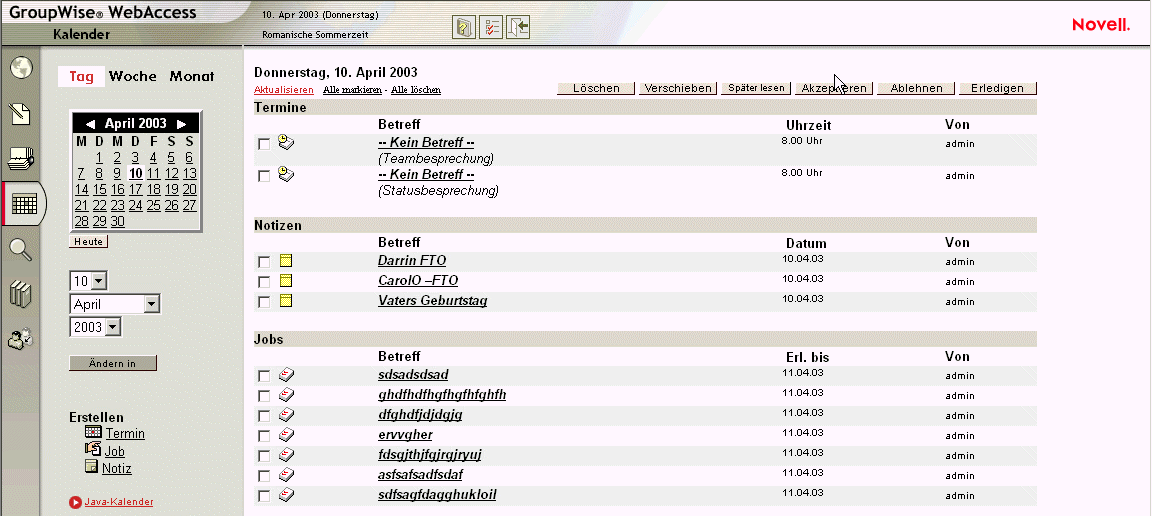Click the Logout door icon in header

coord(518,27)
